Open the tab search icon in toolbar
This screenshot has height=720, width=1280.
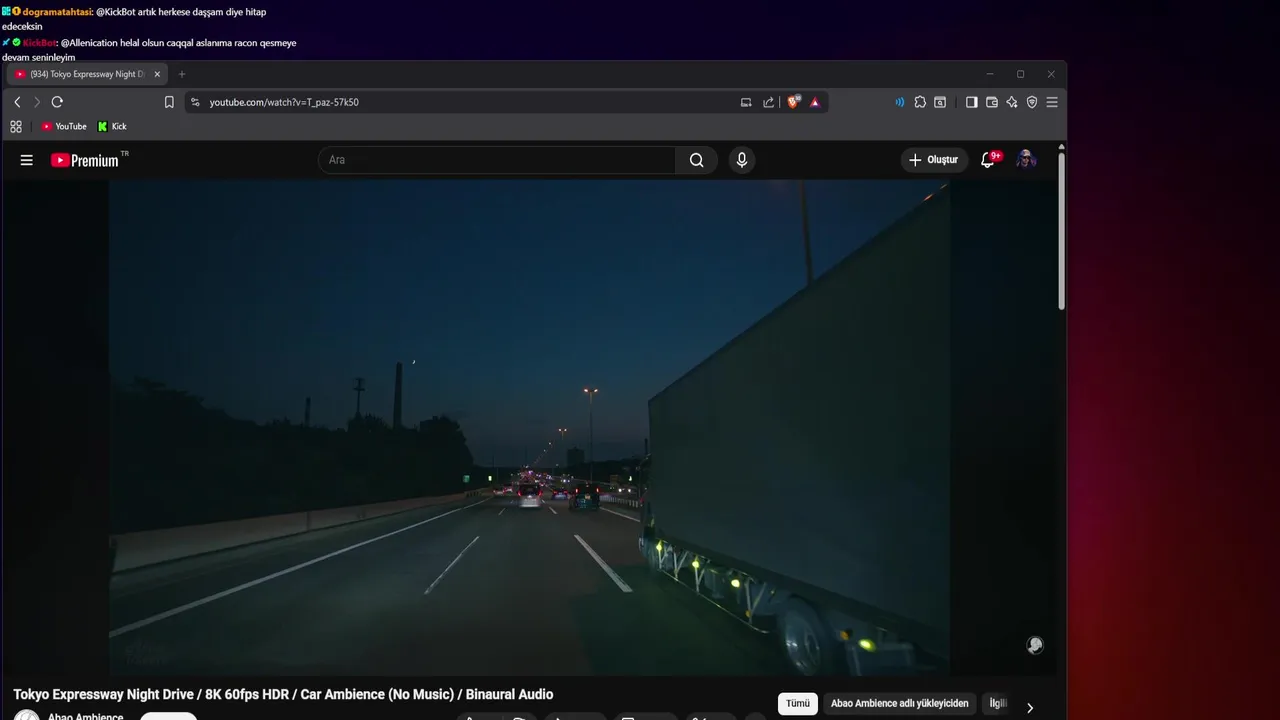940,102
